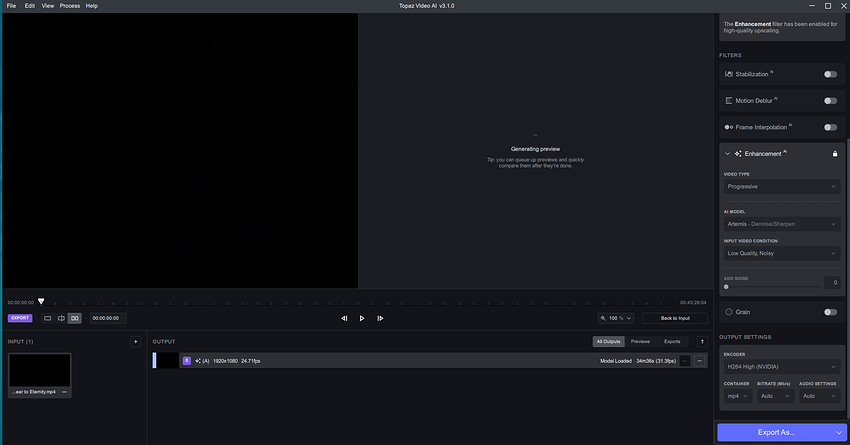Add a new input video with plus icon

[135, 341]
